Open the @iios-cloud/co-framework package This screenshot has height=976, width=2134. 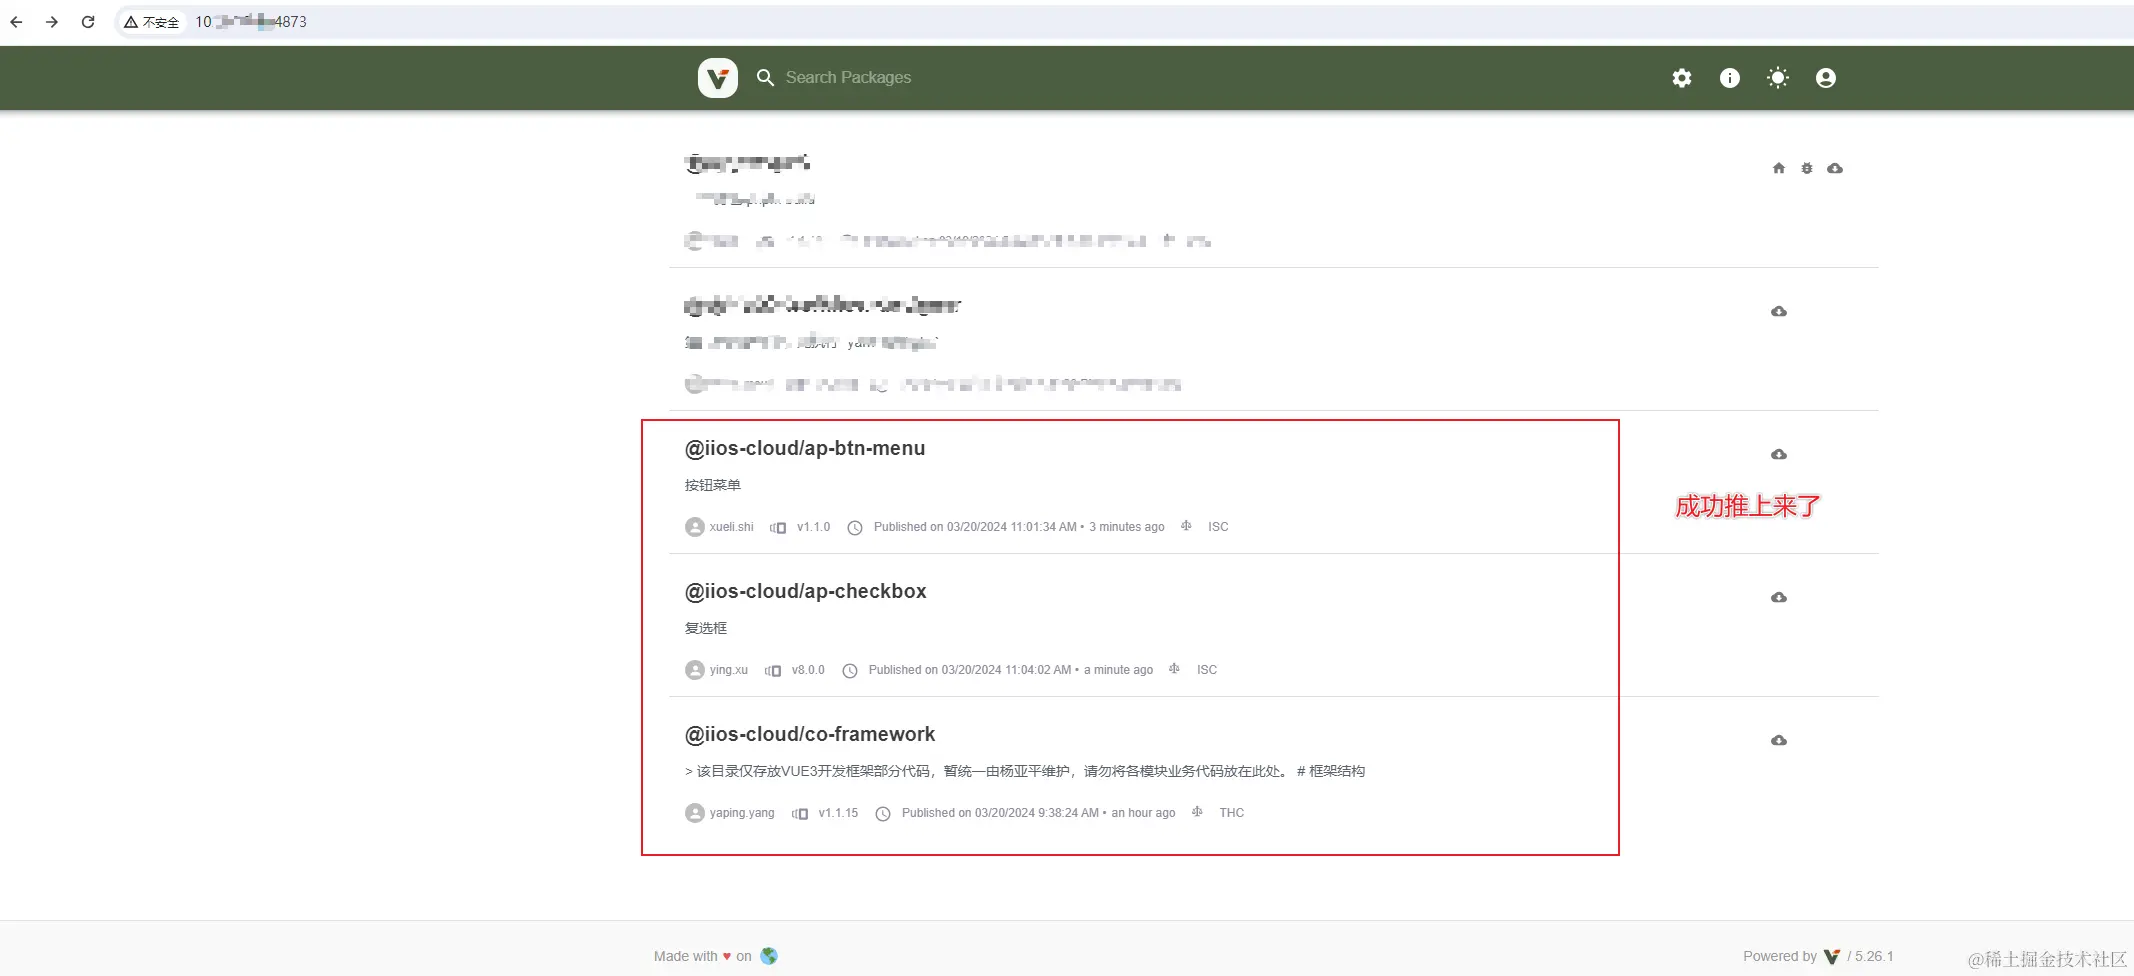click(x=810, y=735)
